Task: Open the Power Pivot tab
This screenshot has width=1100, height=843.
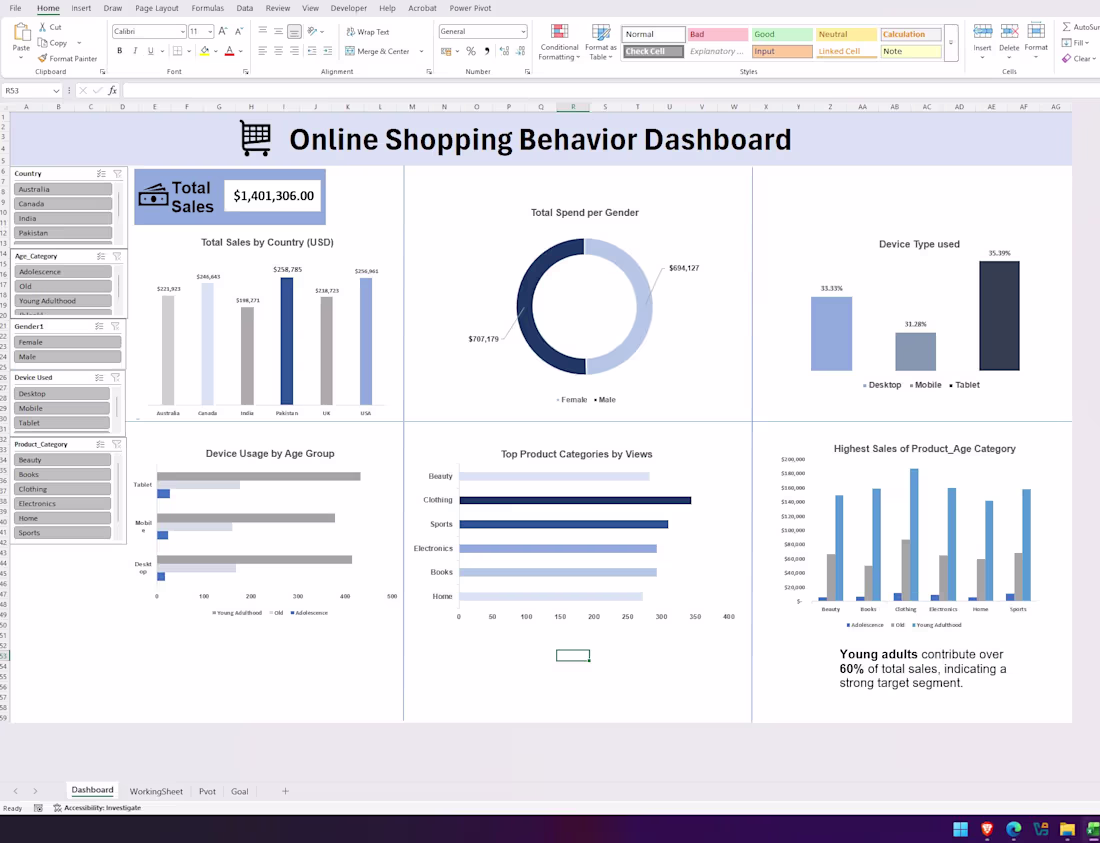Action: click(470, 8)
